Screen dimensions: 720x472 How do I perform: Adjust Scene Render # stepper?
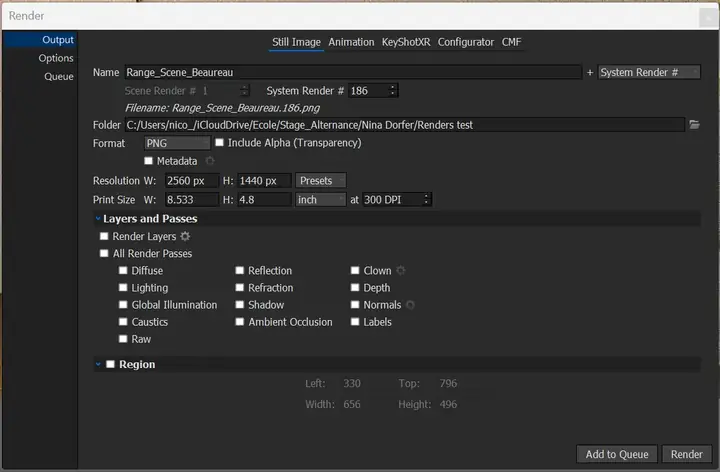[x=244, y=90]
